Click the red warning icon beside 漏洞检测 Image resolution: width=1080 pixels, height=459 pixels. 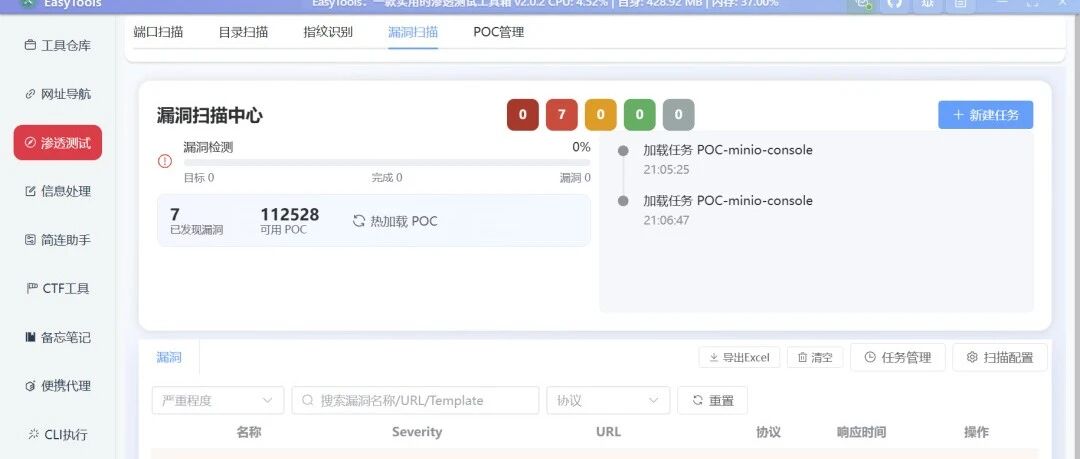tap(165, 161)
